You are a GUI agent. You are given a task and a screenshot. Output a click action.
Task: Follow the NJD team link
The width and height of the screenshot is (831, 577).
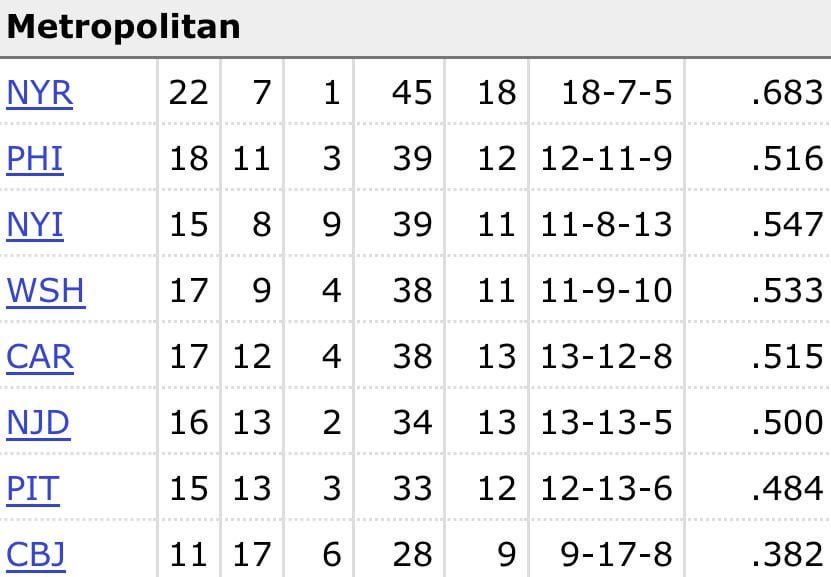tap(38, 423)
